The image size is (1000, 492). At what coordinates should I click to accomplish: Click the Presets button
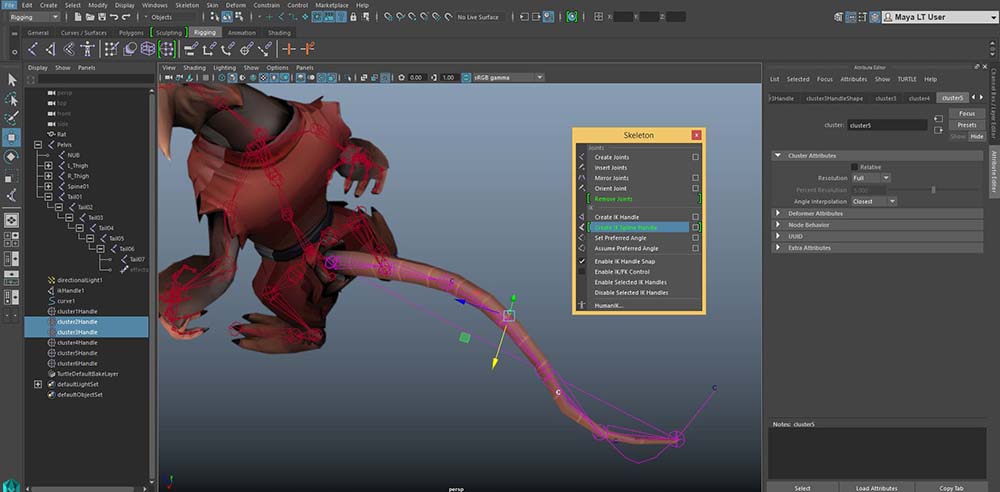click(x=966, y=125)
